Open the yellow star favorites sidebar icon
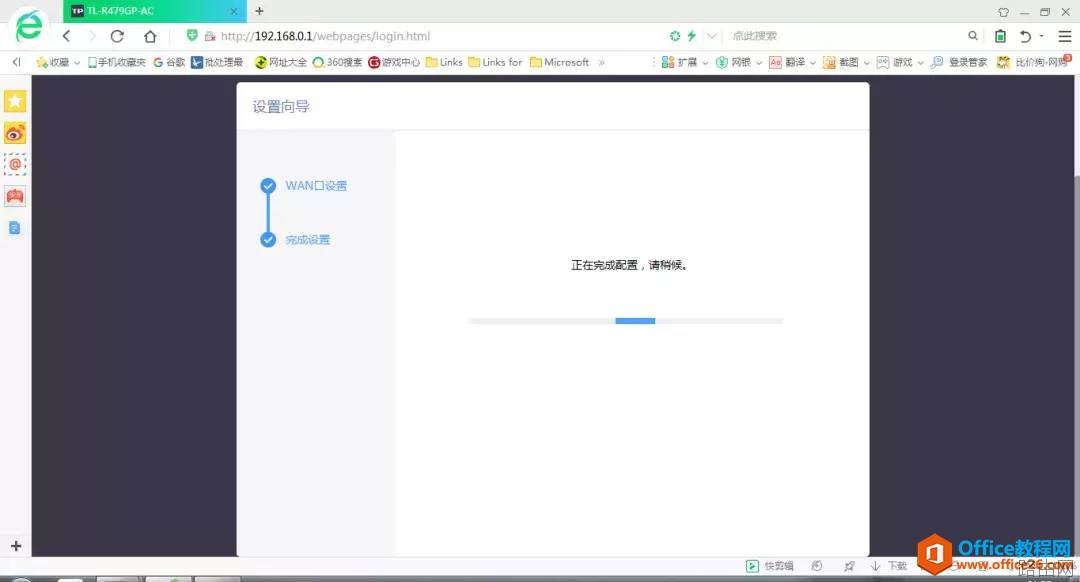This screenshot has width=1080, height=582. tap(15, 101)
